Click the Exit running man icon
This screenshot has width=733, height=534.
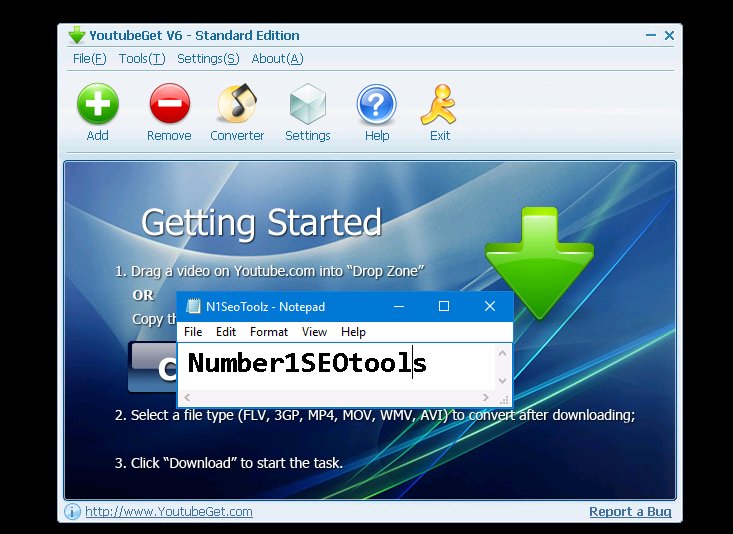[438, 105]
